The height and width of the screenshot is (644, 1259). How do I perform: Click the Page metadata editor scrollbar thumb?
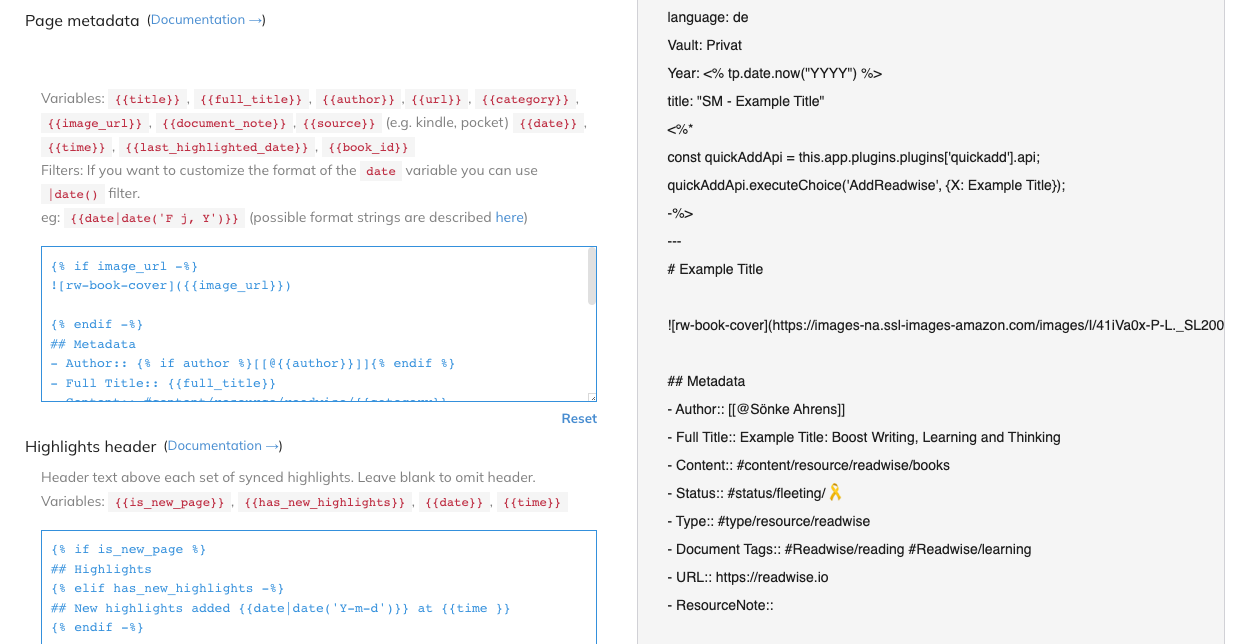pos(591,276)
